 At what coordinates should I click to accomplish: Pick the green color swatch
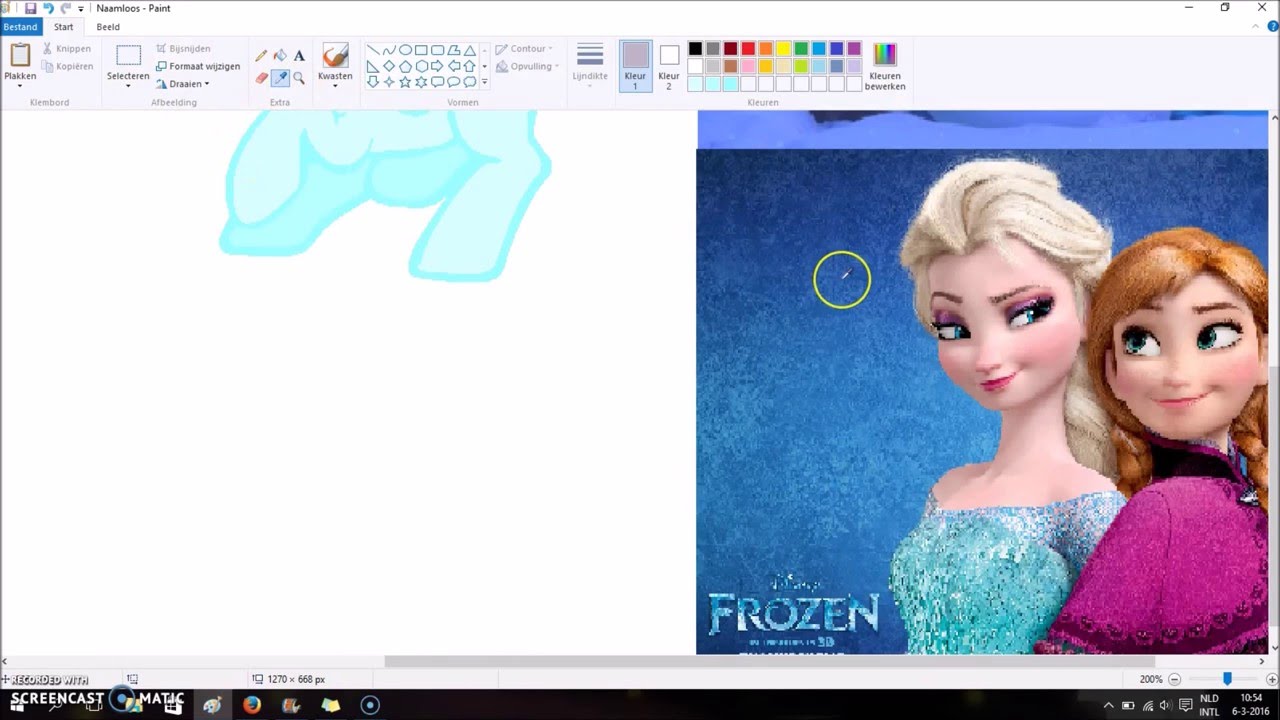coord(801,49)
